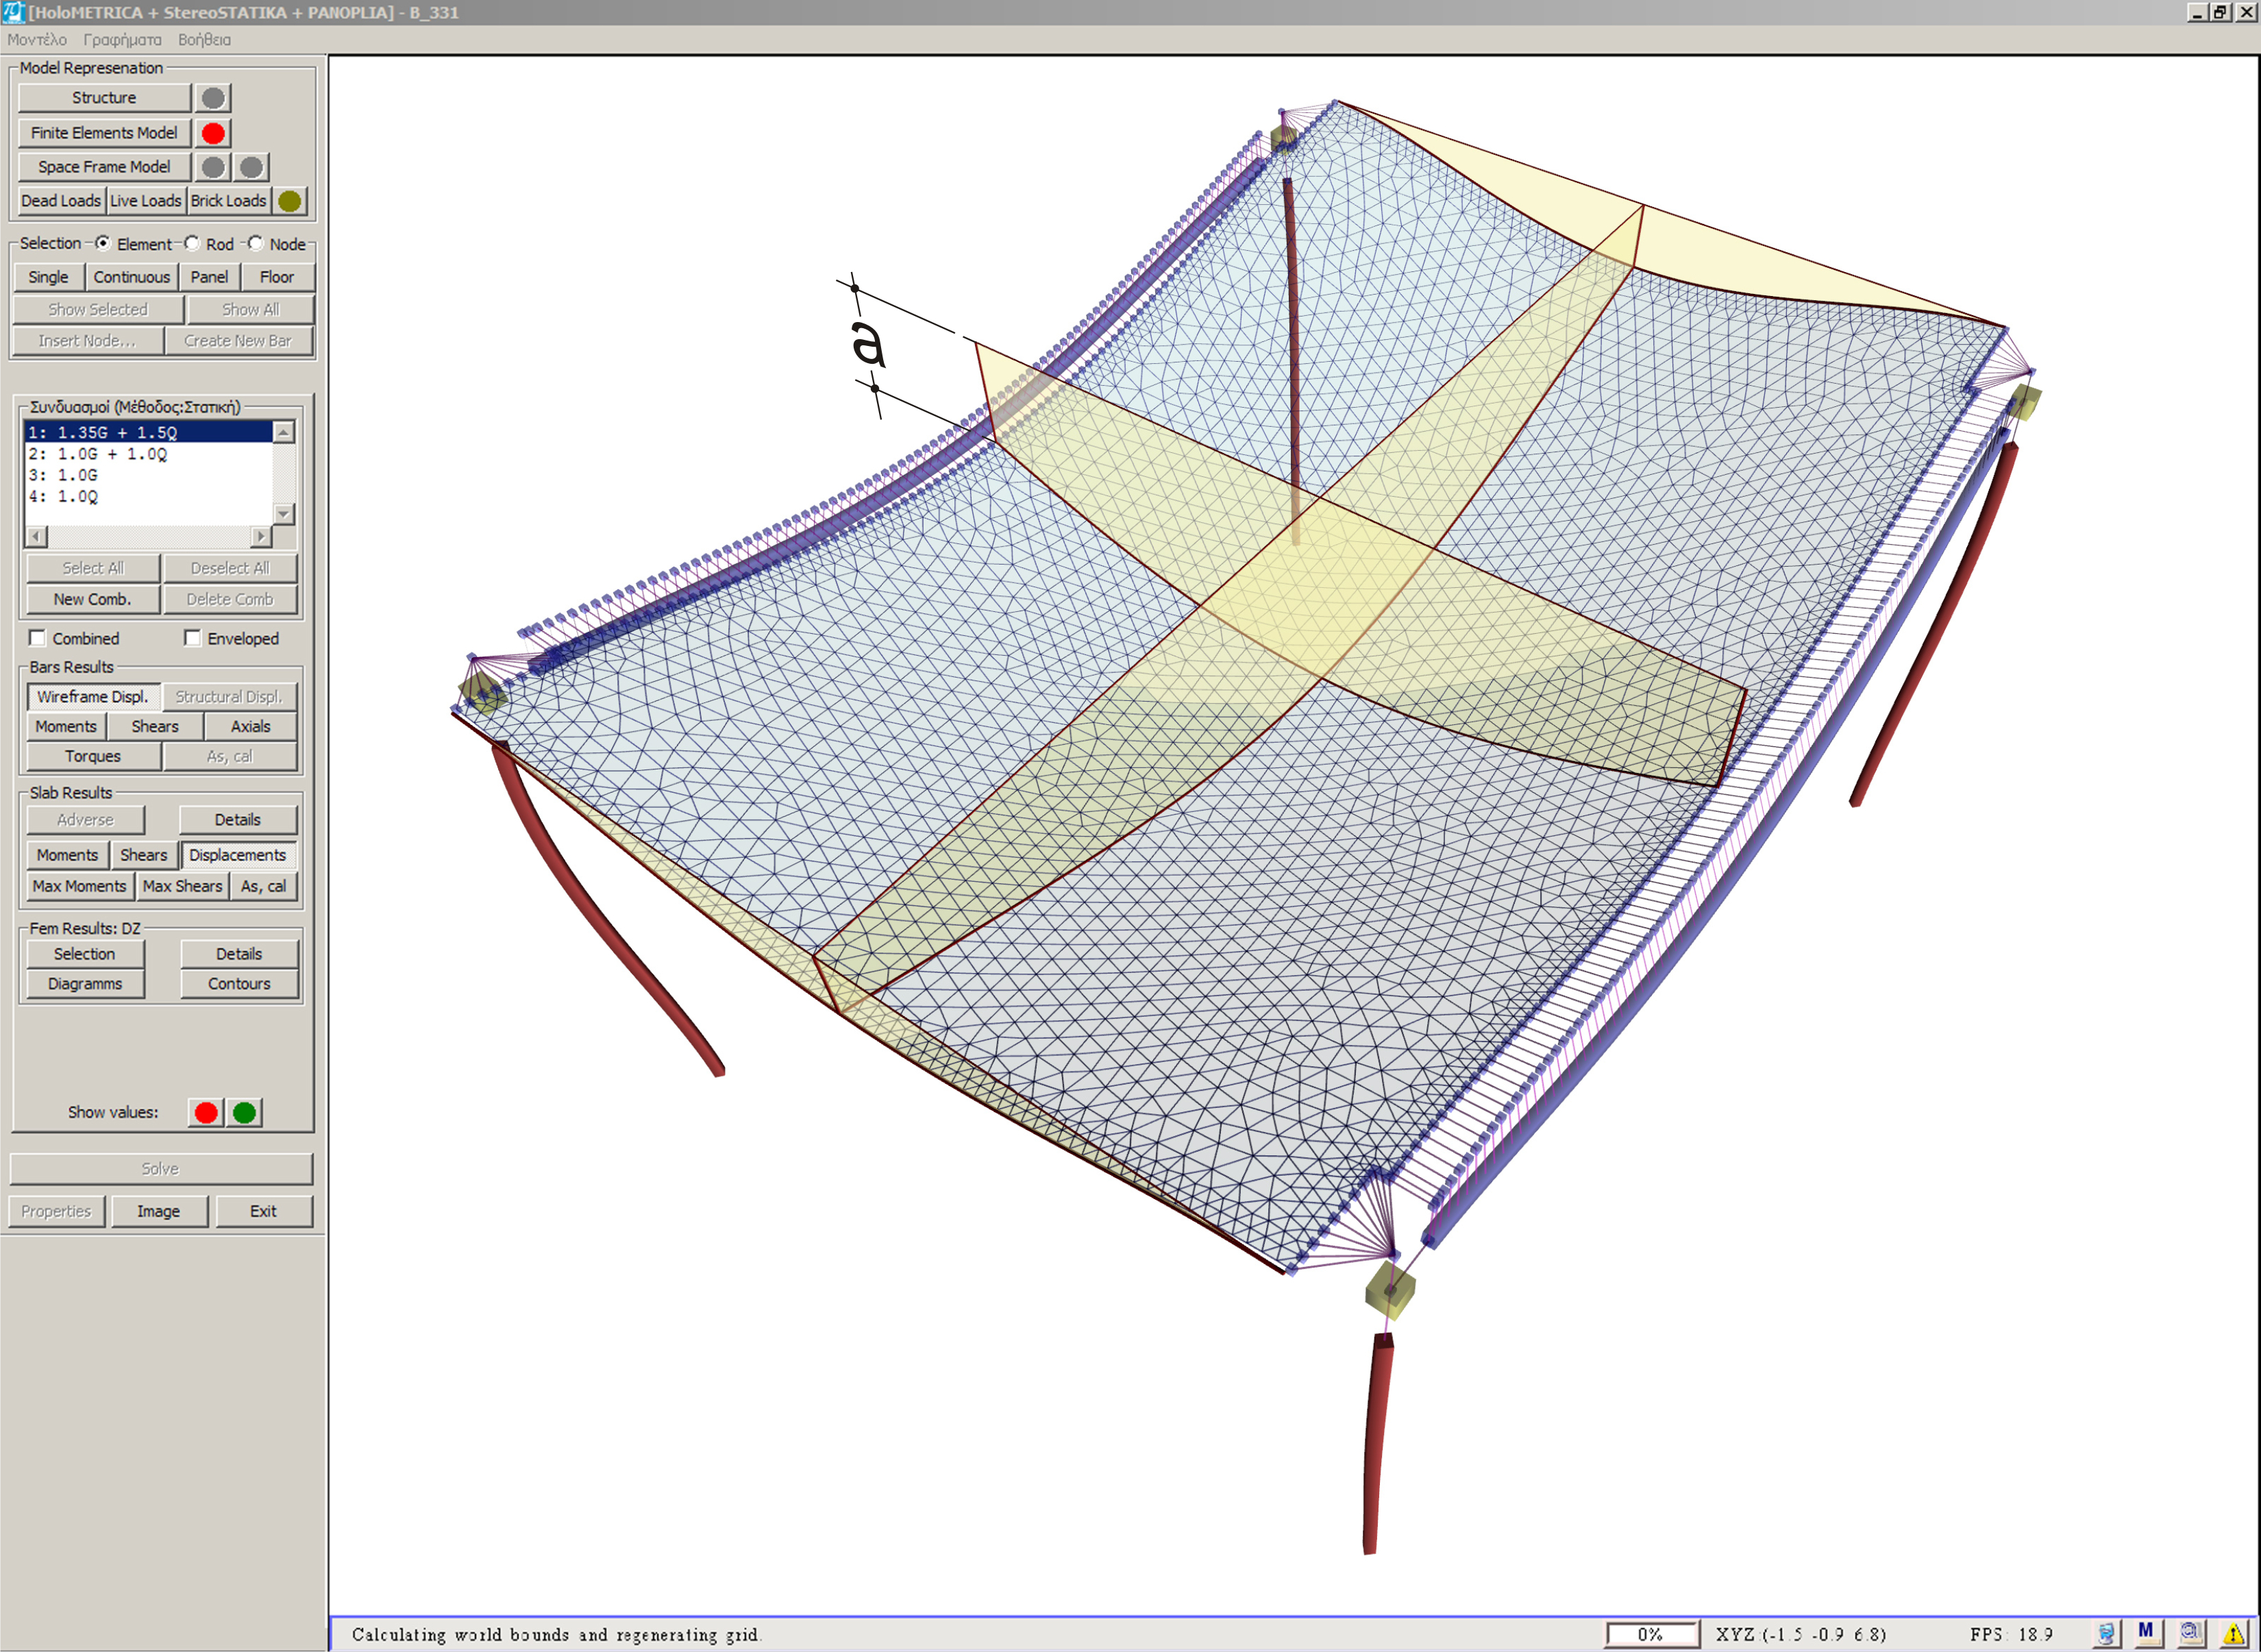Select the Rod selection radio button
Image resolution: width=2261 pixels, height=1652 pixels.
[x=192, y=243]
